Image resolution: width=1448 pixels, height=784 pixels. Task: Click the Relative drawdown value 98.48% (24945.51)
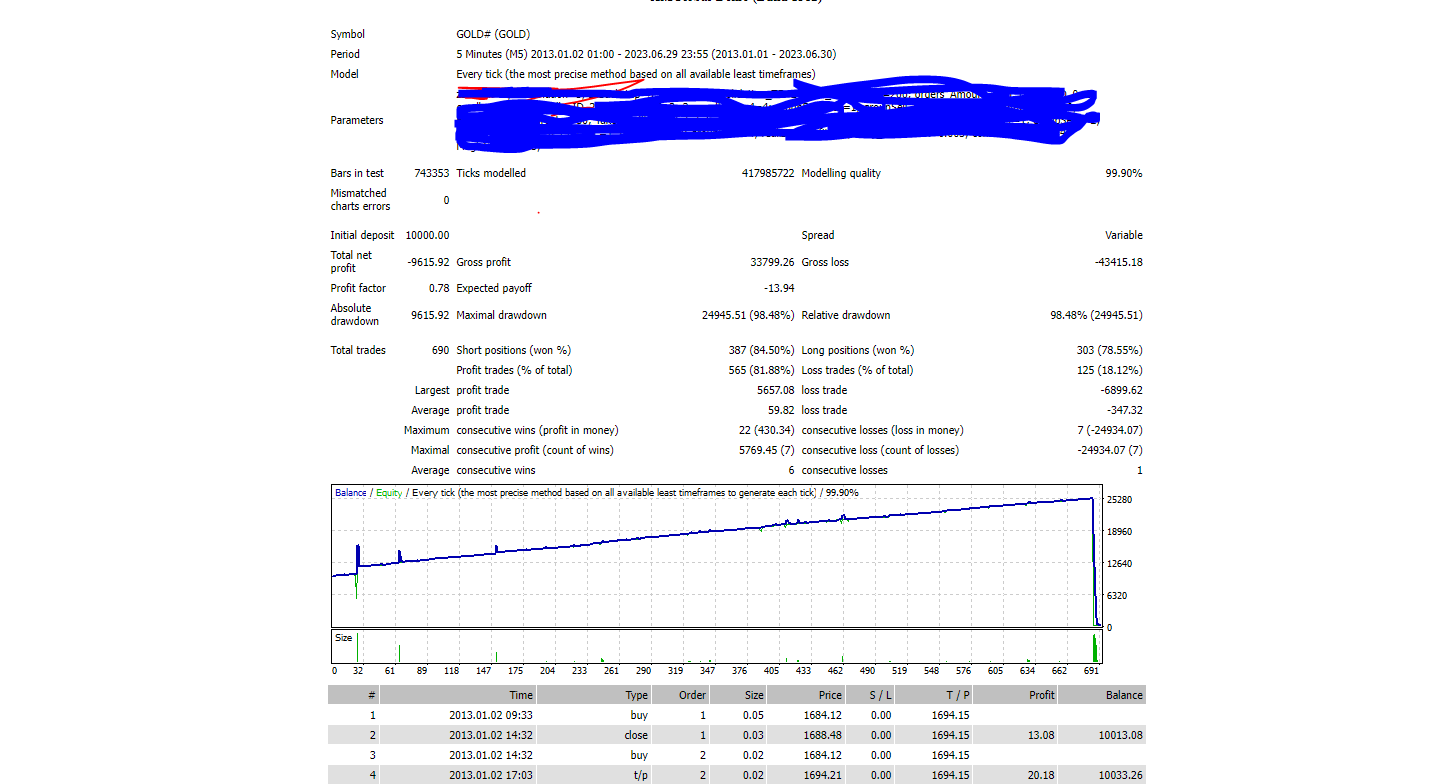coord(1096,315)
